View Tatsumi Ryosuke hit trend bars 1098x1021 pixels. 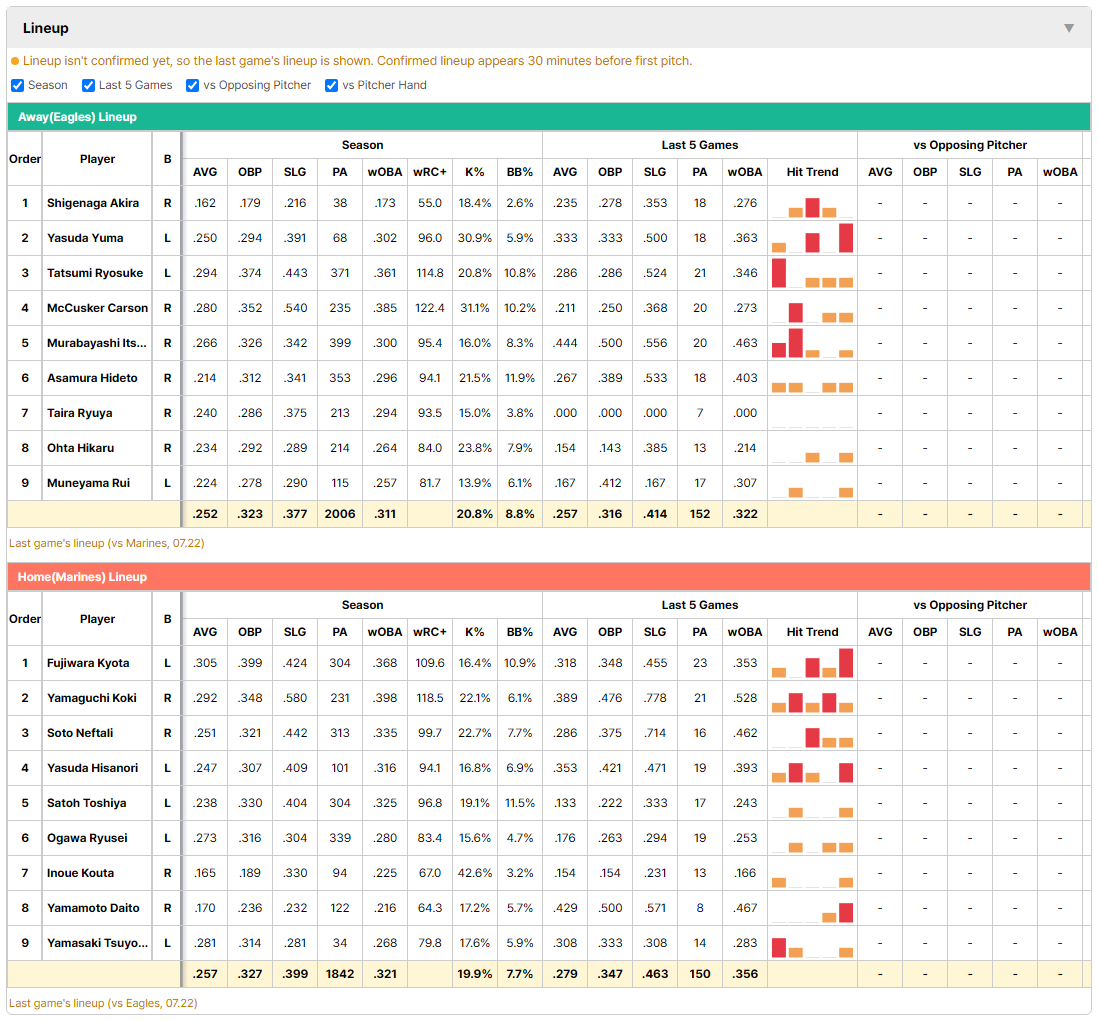pyautogui.click(x=812, y=273)
